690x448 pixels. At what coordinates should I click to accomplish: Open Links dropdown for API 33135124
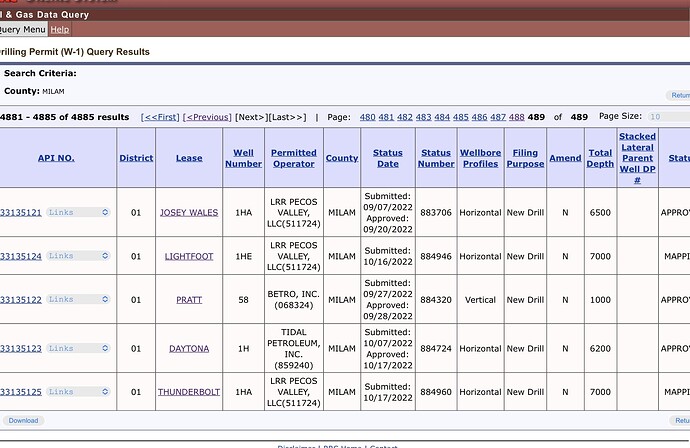point(78,256)
